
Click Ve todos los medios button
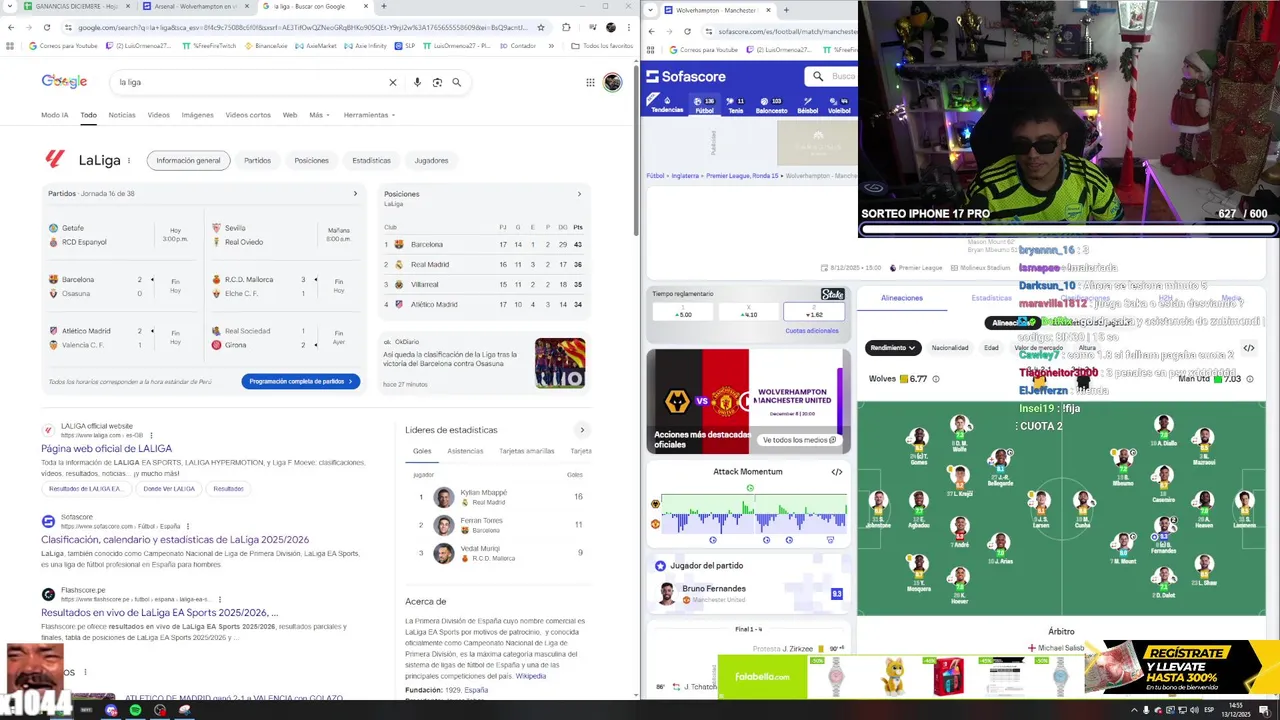799,440
